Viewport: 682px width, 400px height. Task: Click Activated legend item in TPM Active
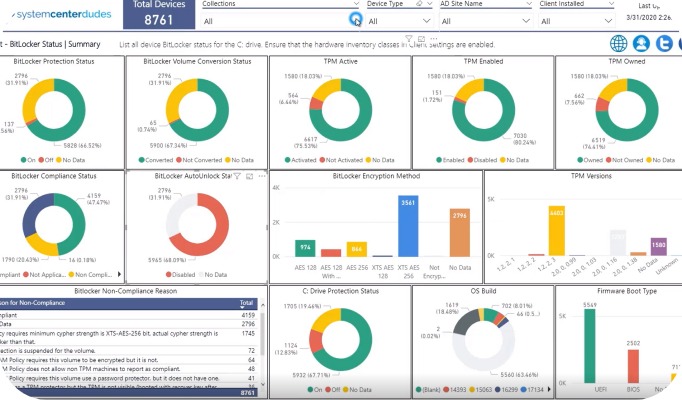coord(300,160)
